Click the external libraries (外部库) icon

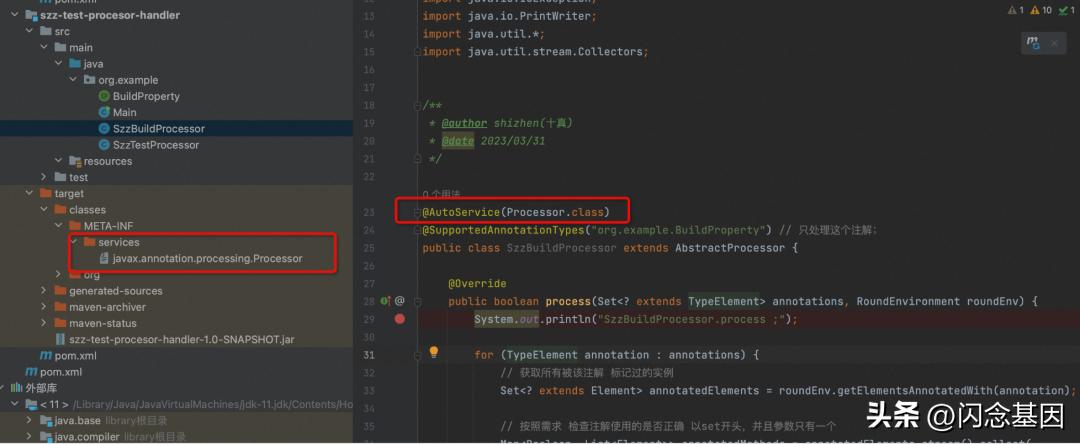(x=17, y=388)
